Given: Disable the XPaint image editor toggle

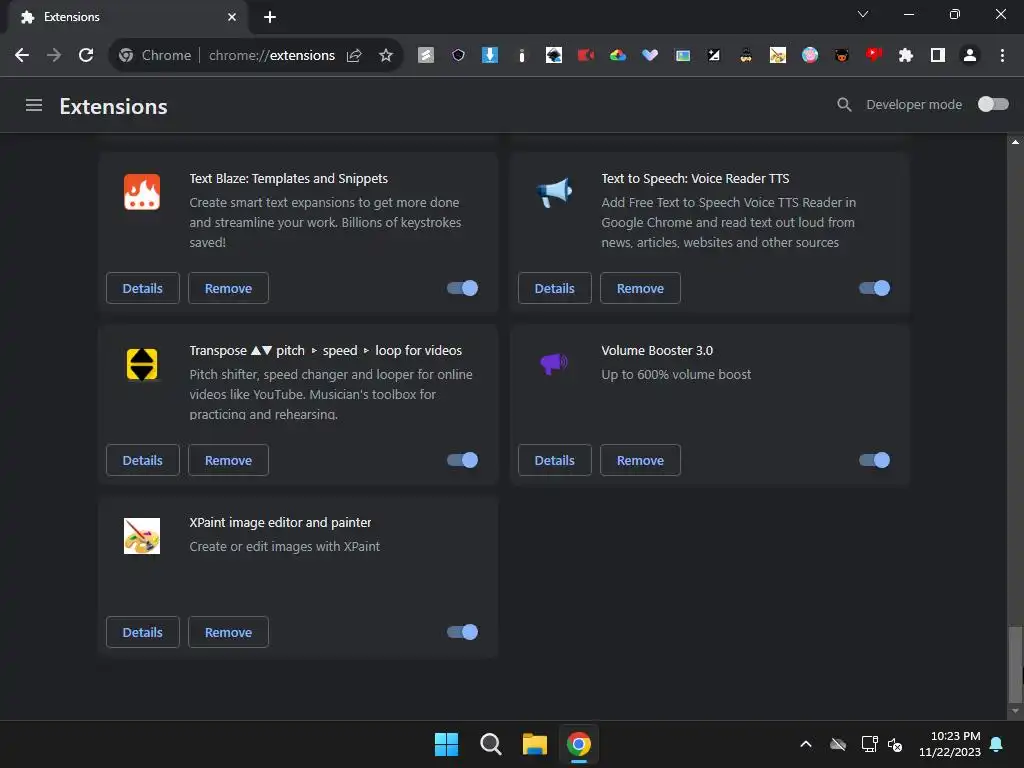Looking at the screenshot, I should [462, 632].
